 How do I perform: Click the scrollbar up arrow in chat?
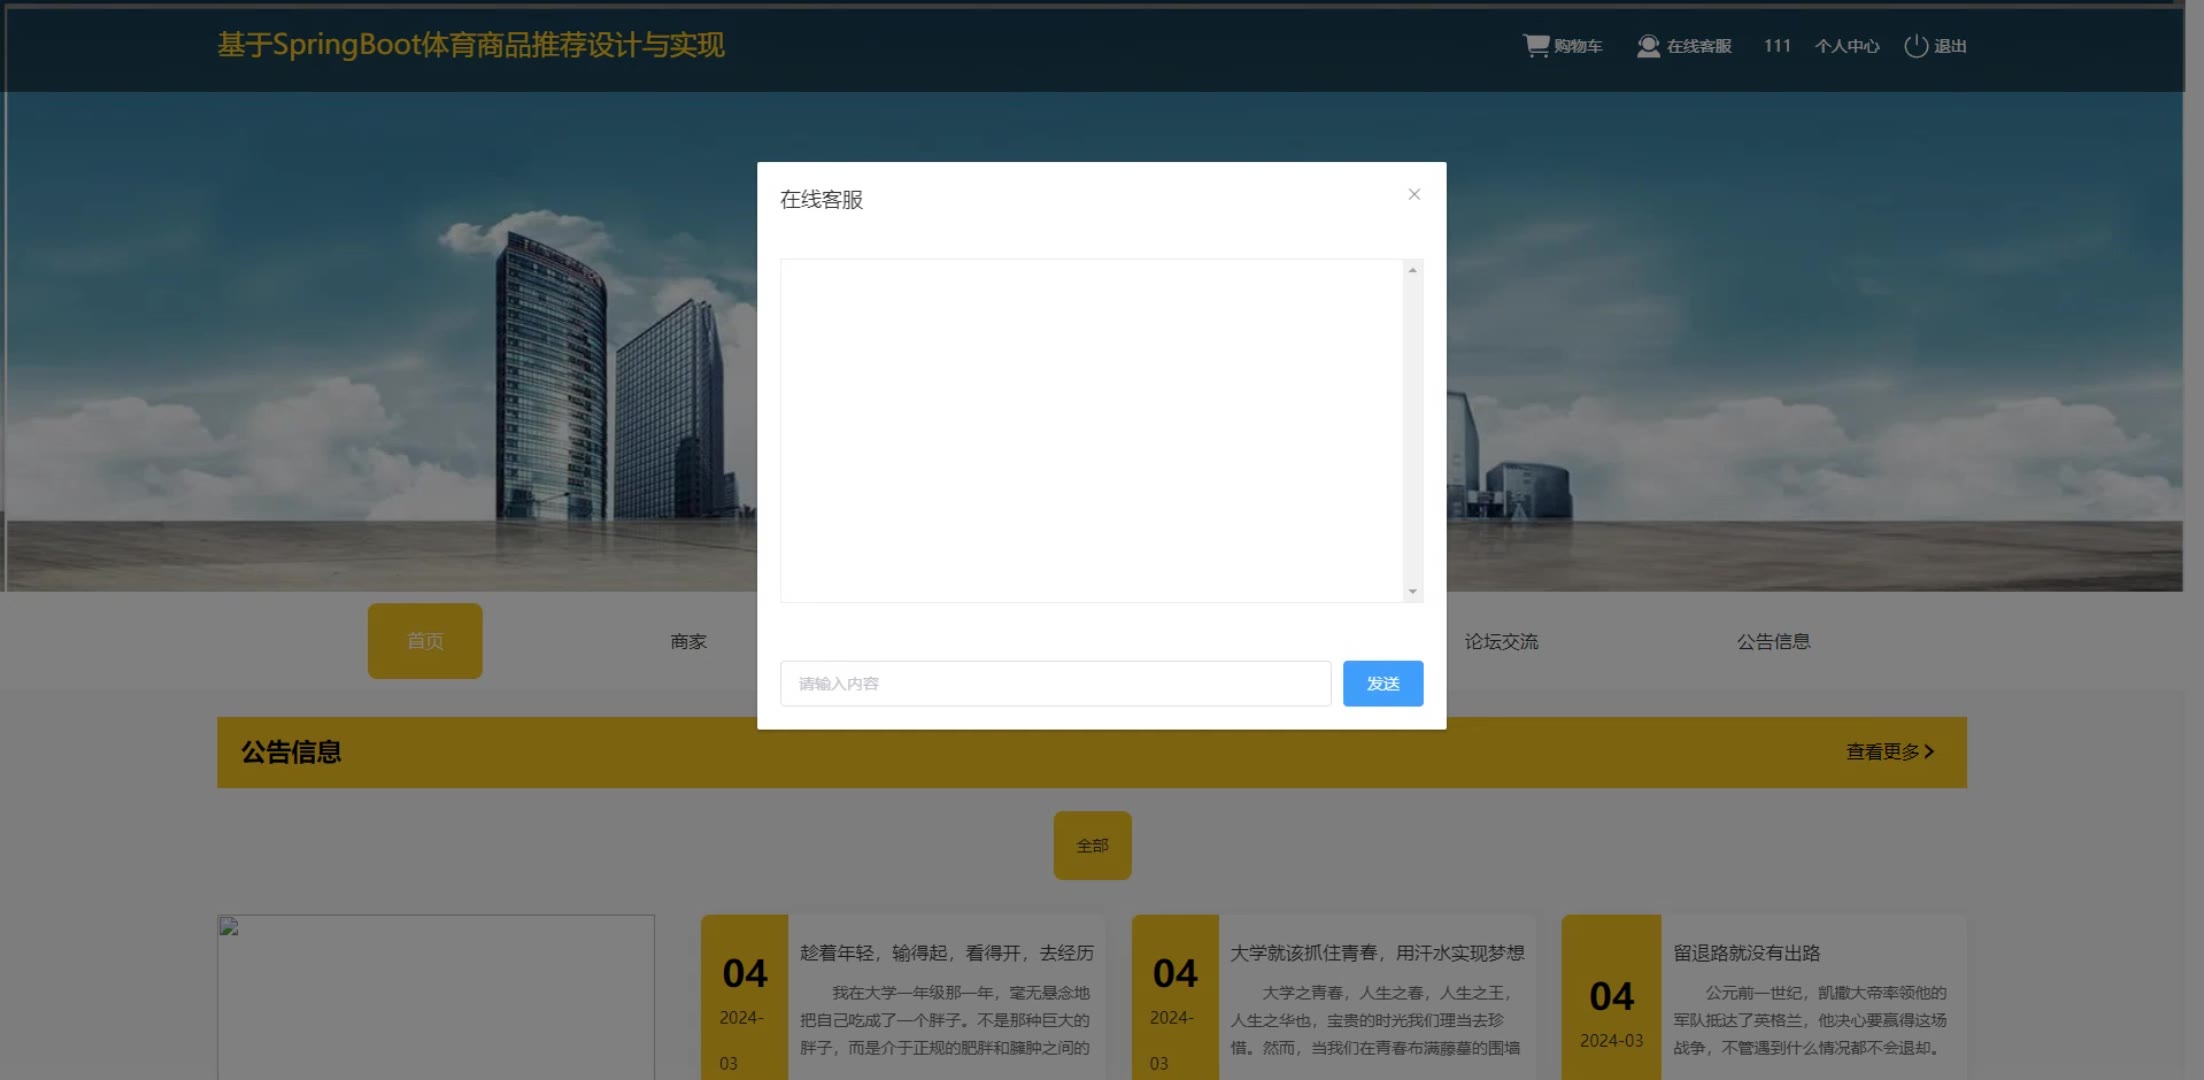1412,270
